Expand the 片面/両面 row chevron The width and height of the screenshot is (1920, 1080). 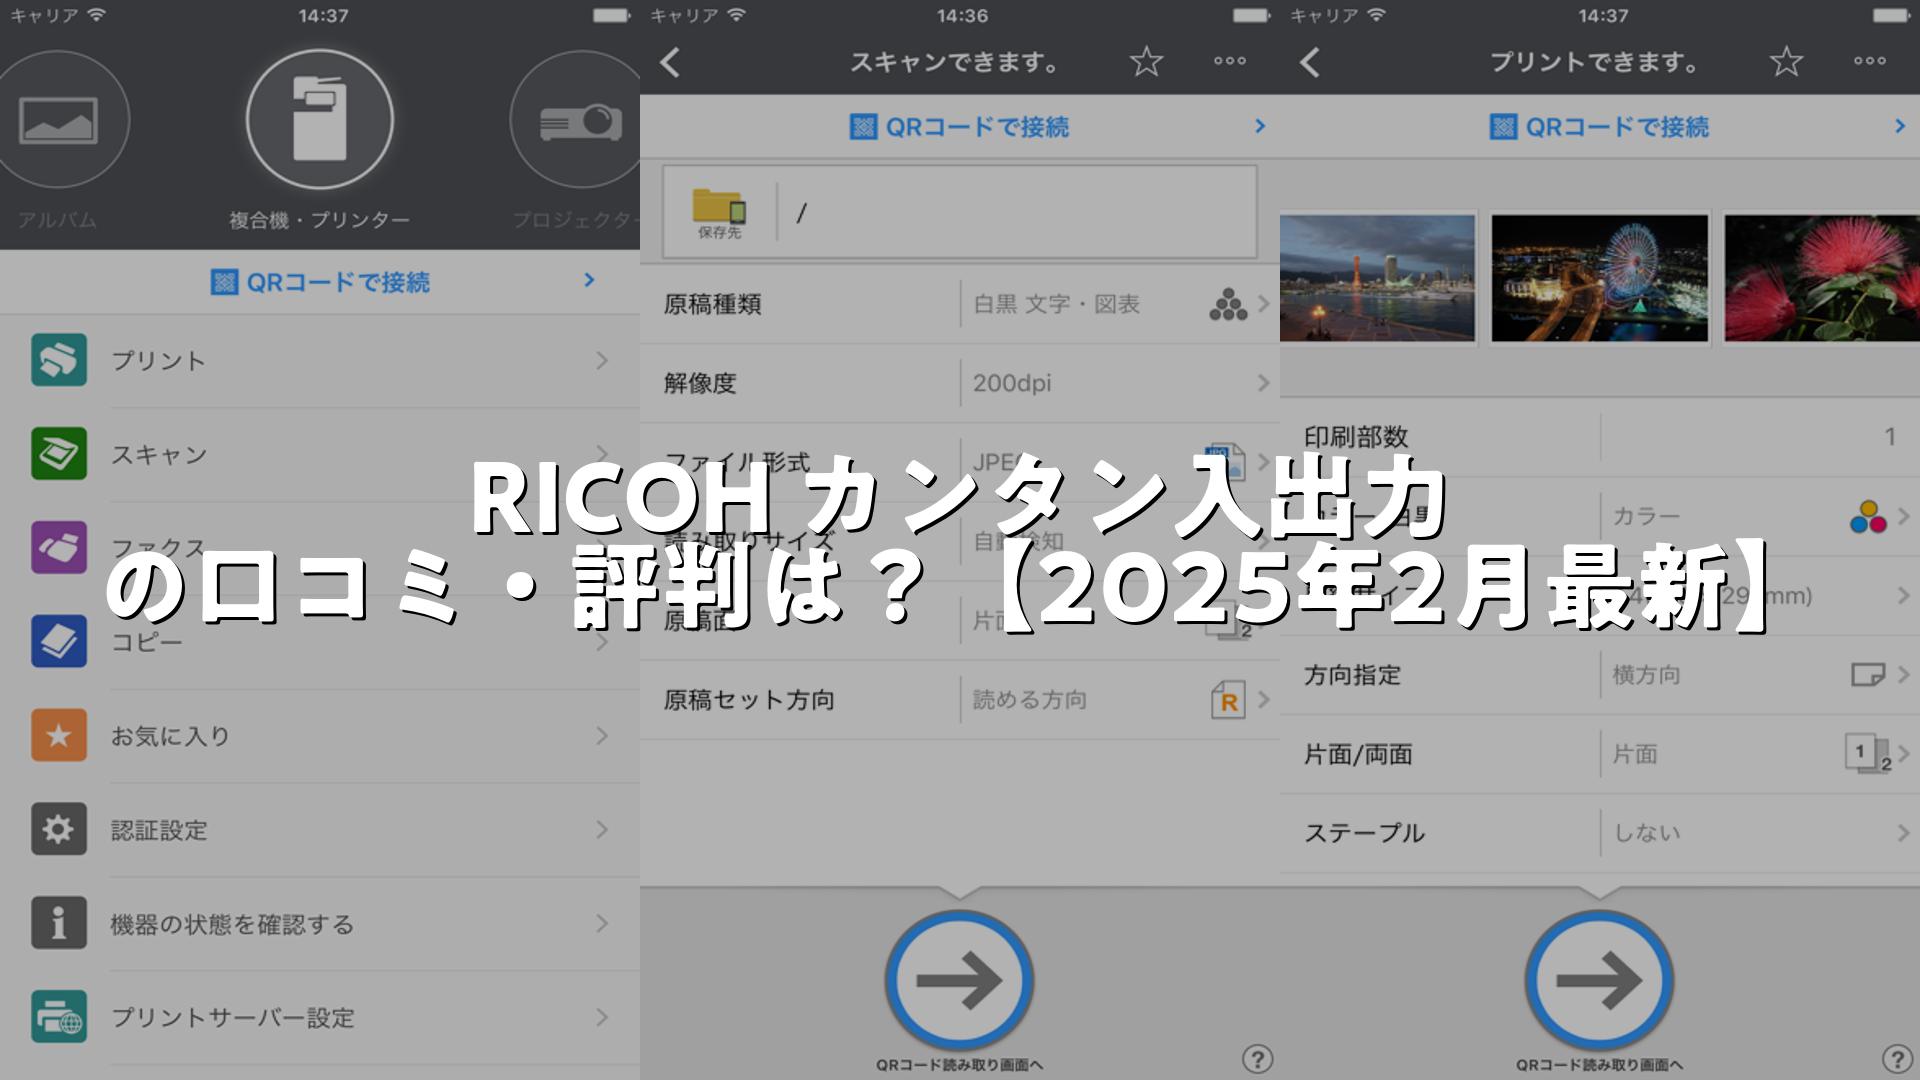pyautogui.click(x=1903, y=753)
